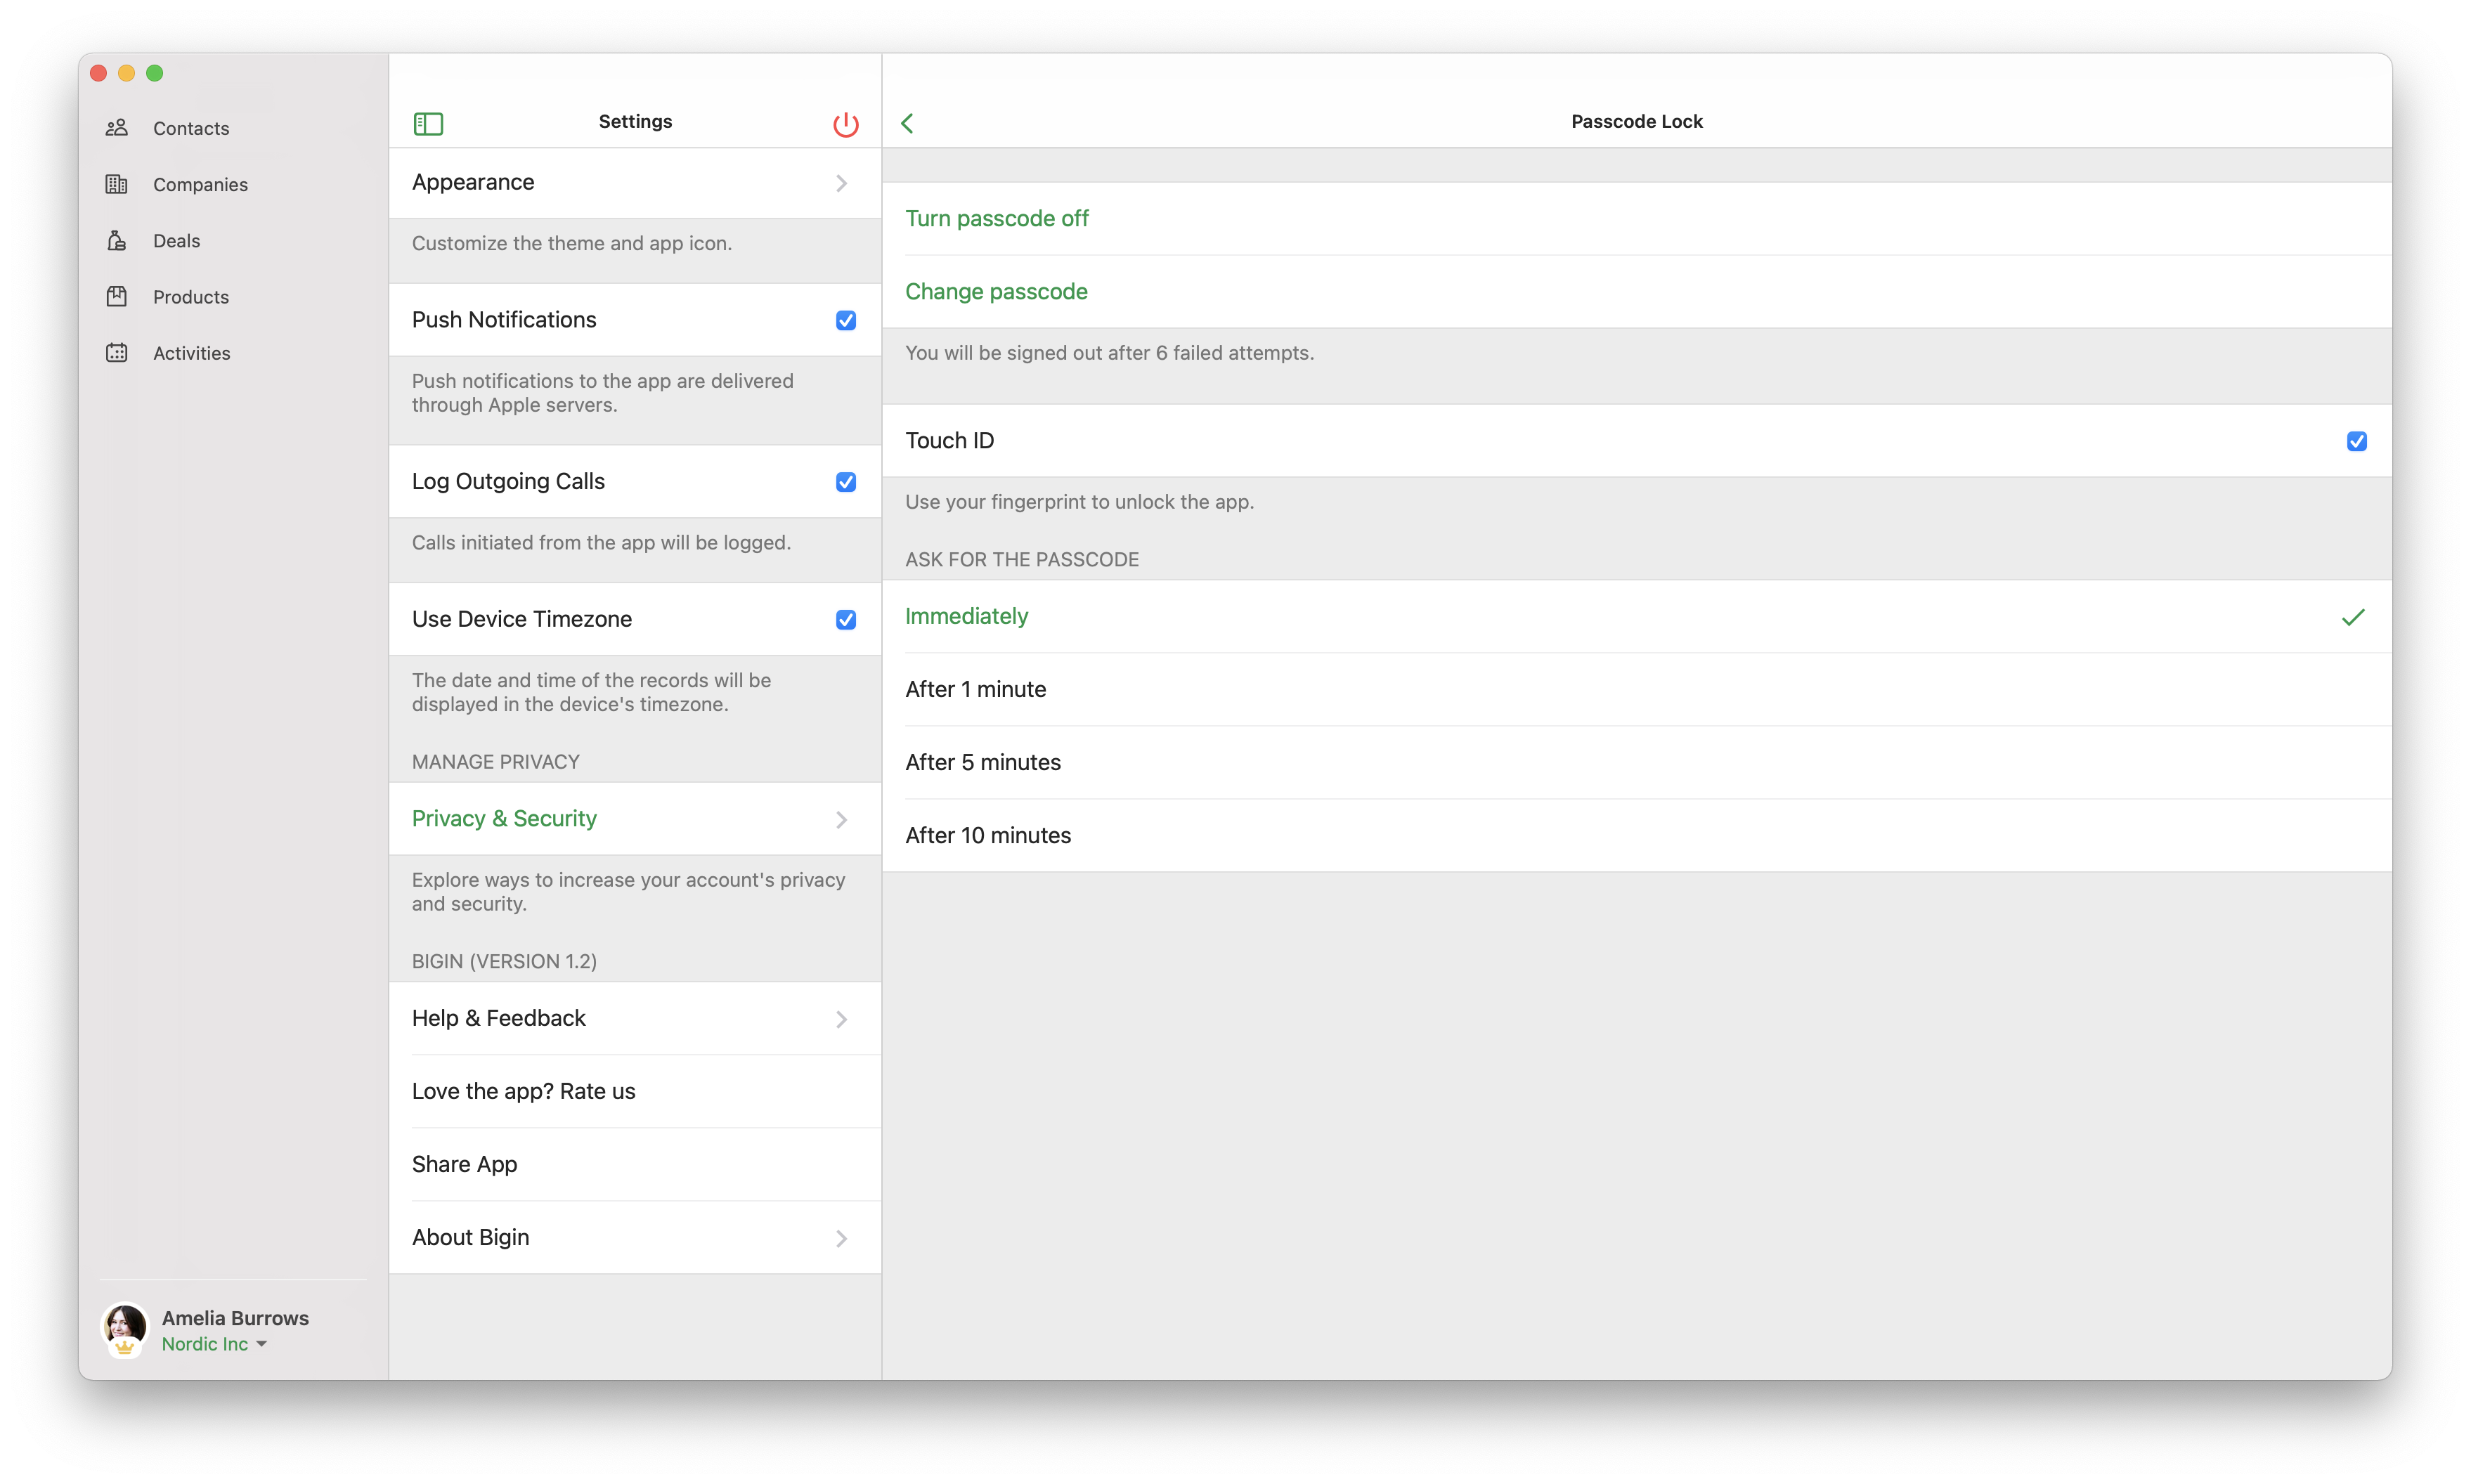Uncheck the Log Outgoing Calls checkbox
The width and height of the screenshot is (2471, 1484).
click(845, 482)
